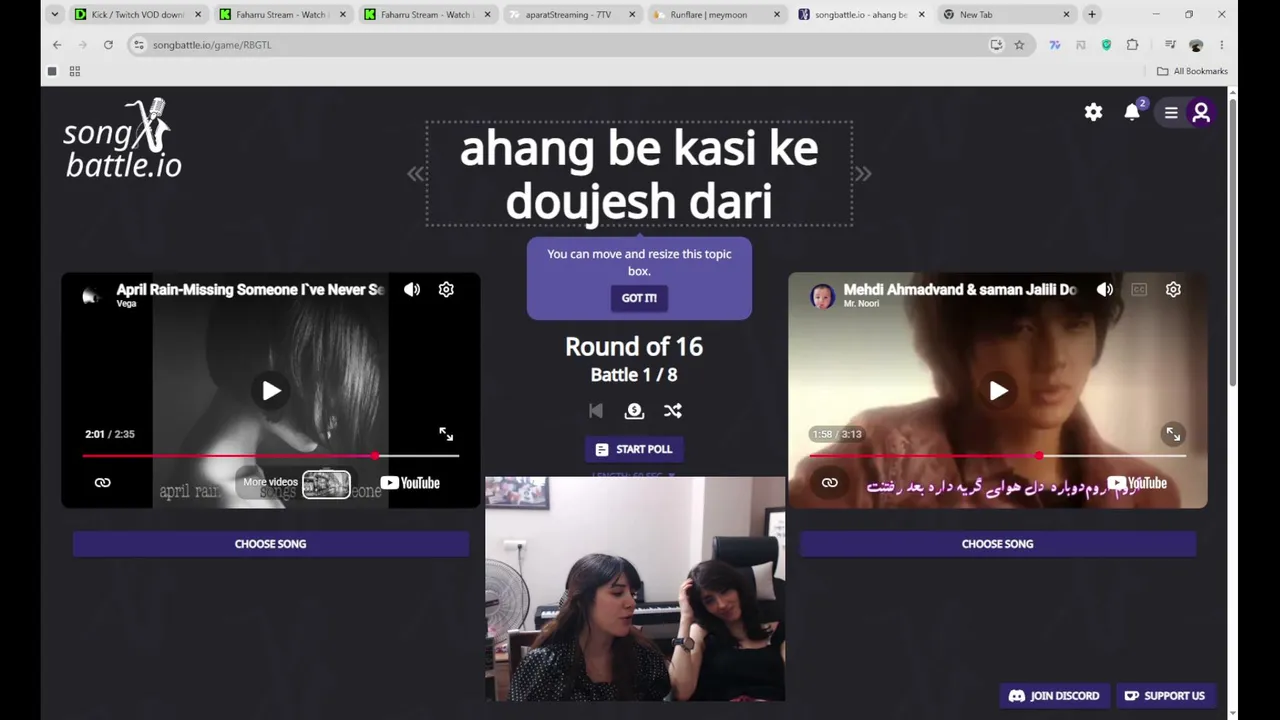Click the address bar URL
This screenshot has height=720, width=1280.
[212, 45]
